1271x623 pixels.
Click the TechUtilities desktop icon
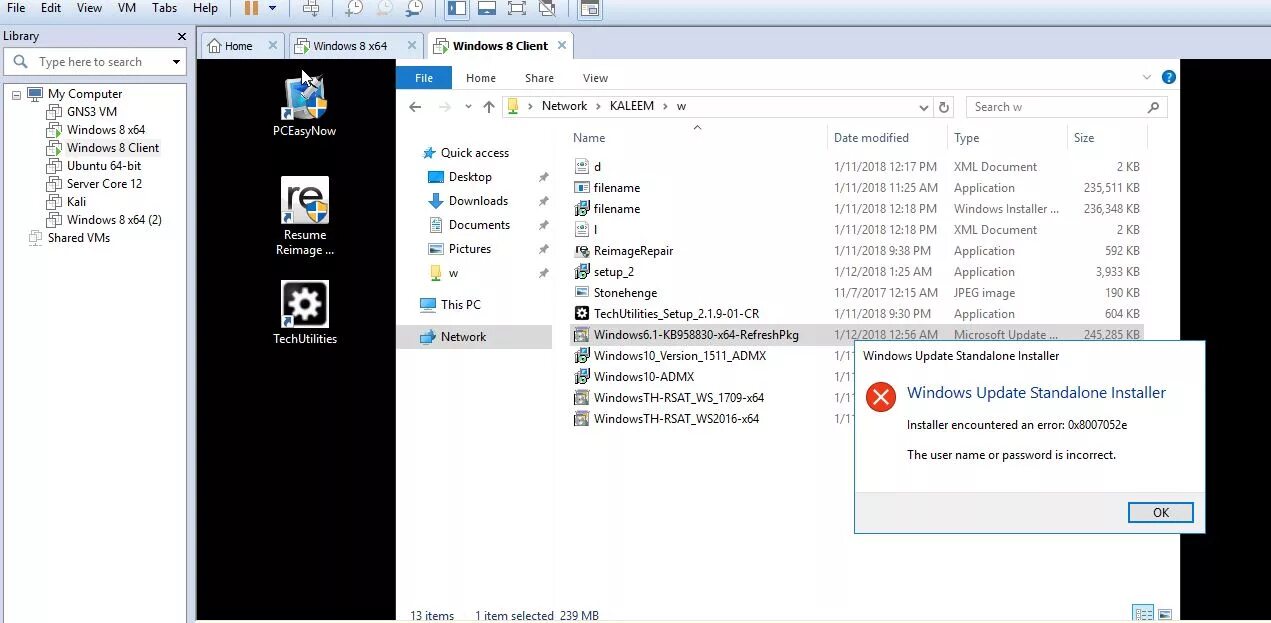pyautogui.click(x=304, y=313)
